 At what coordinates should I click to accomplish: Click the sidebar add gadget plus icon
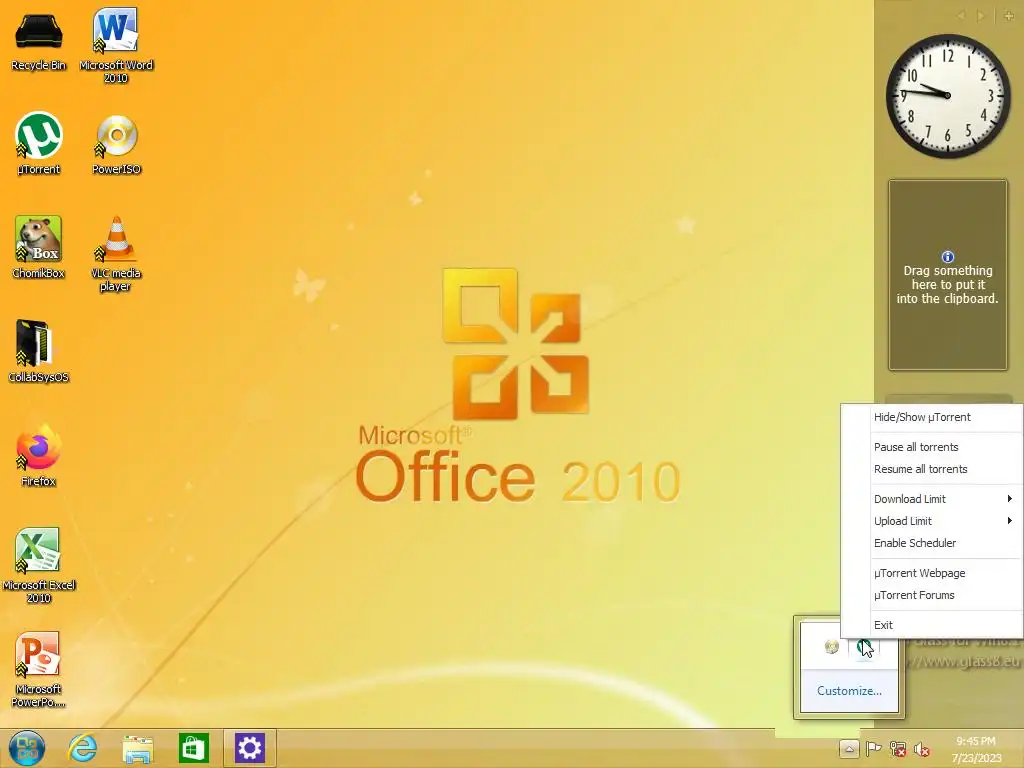click(1009, 16)
